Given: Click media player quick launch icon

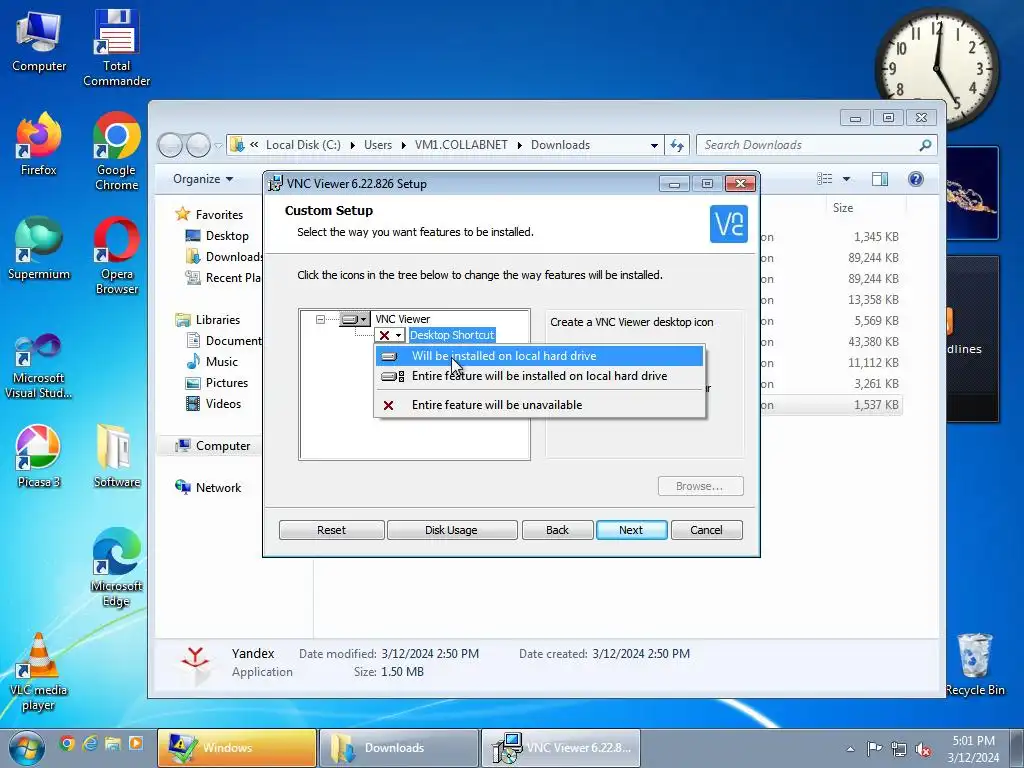Looking at the screenshot, I should tap(136, 743).
